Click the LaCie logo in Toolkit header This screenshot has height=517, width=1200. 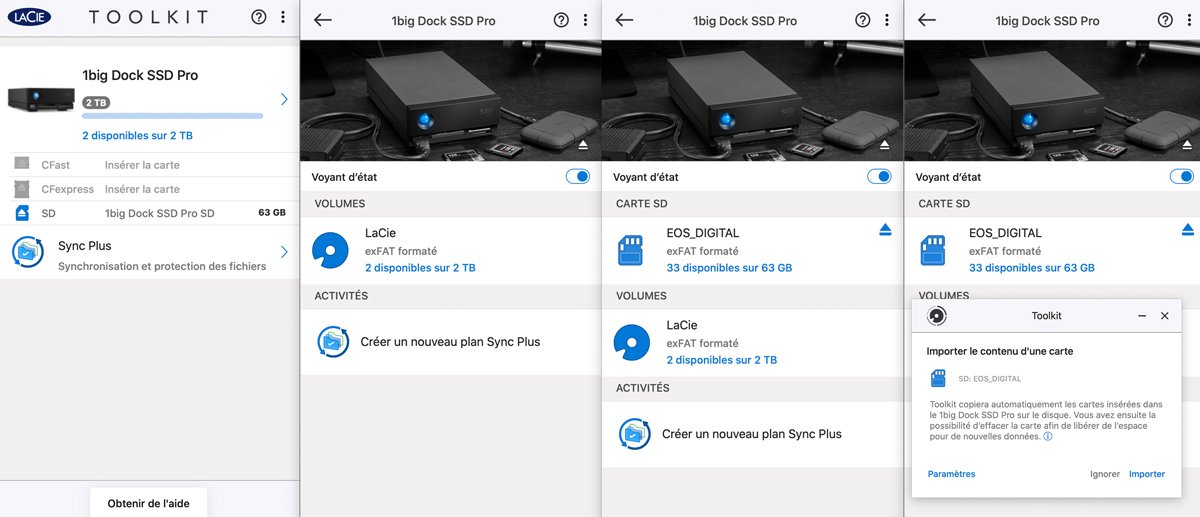pyautogui.click(x=29, y=17)
